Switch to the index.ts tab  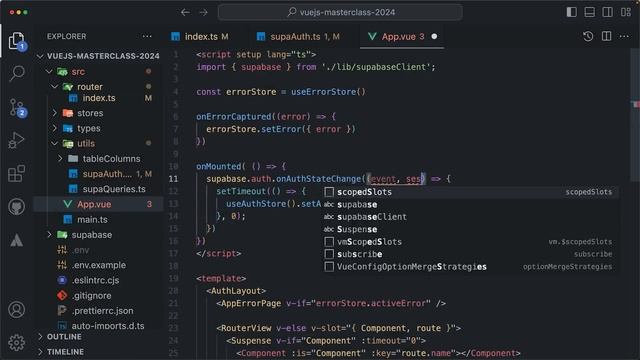(200, 36)
